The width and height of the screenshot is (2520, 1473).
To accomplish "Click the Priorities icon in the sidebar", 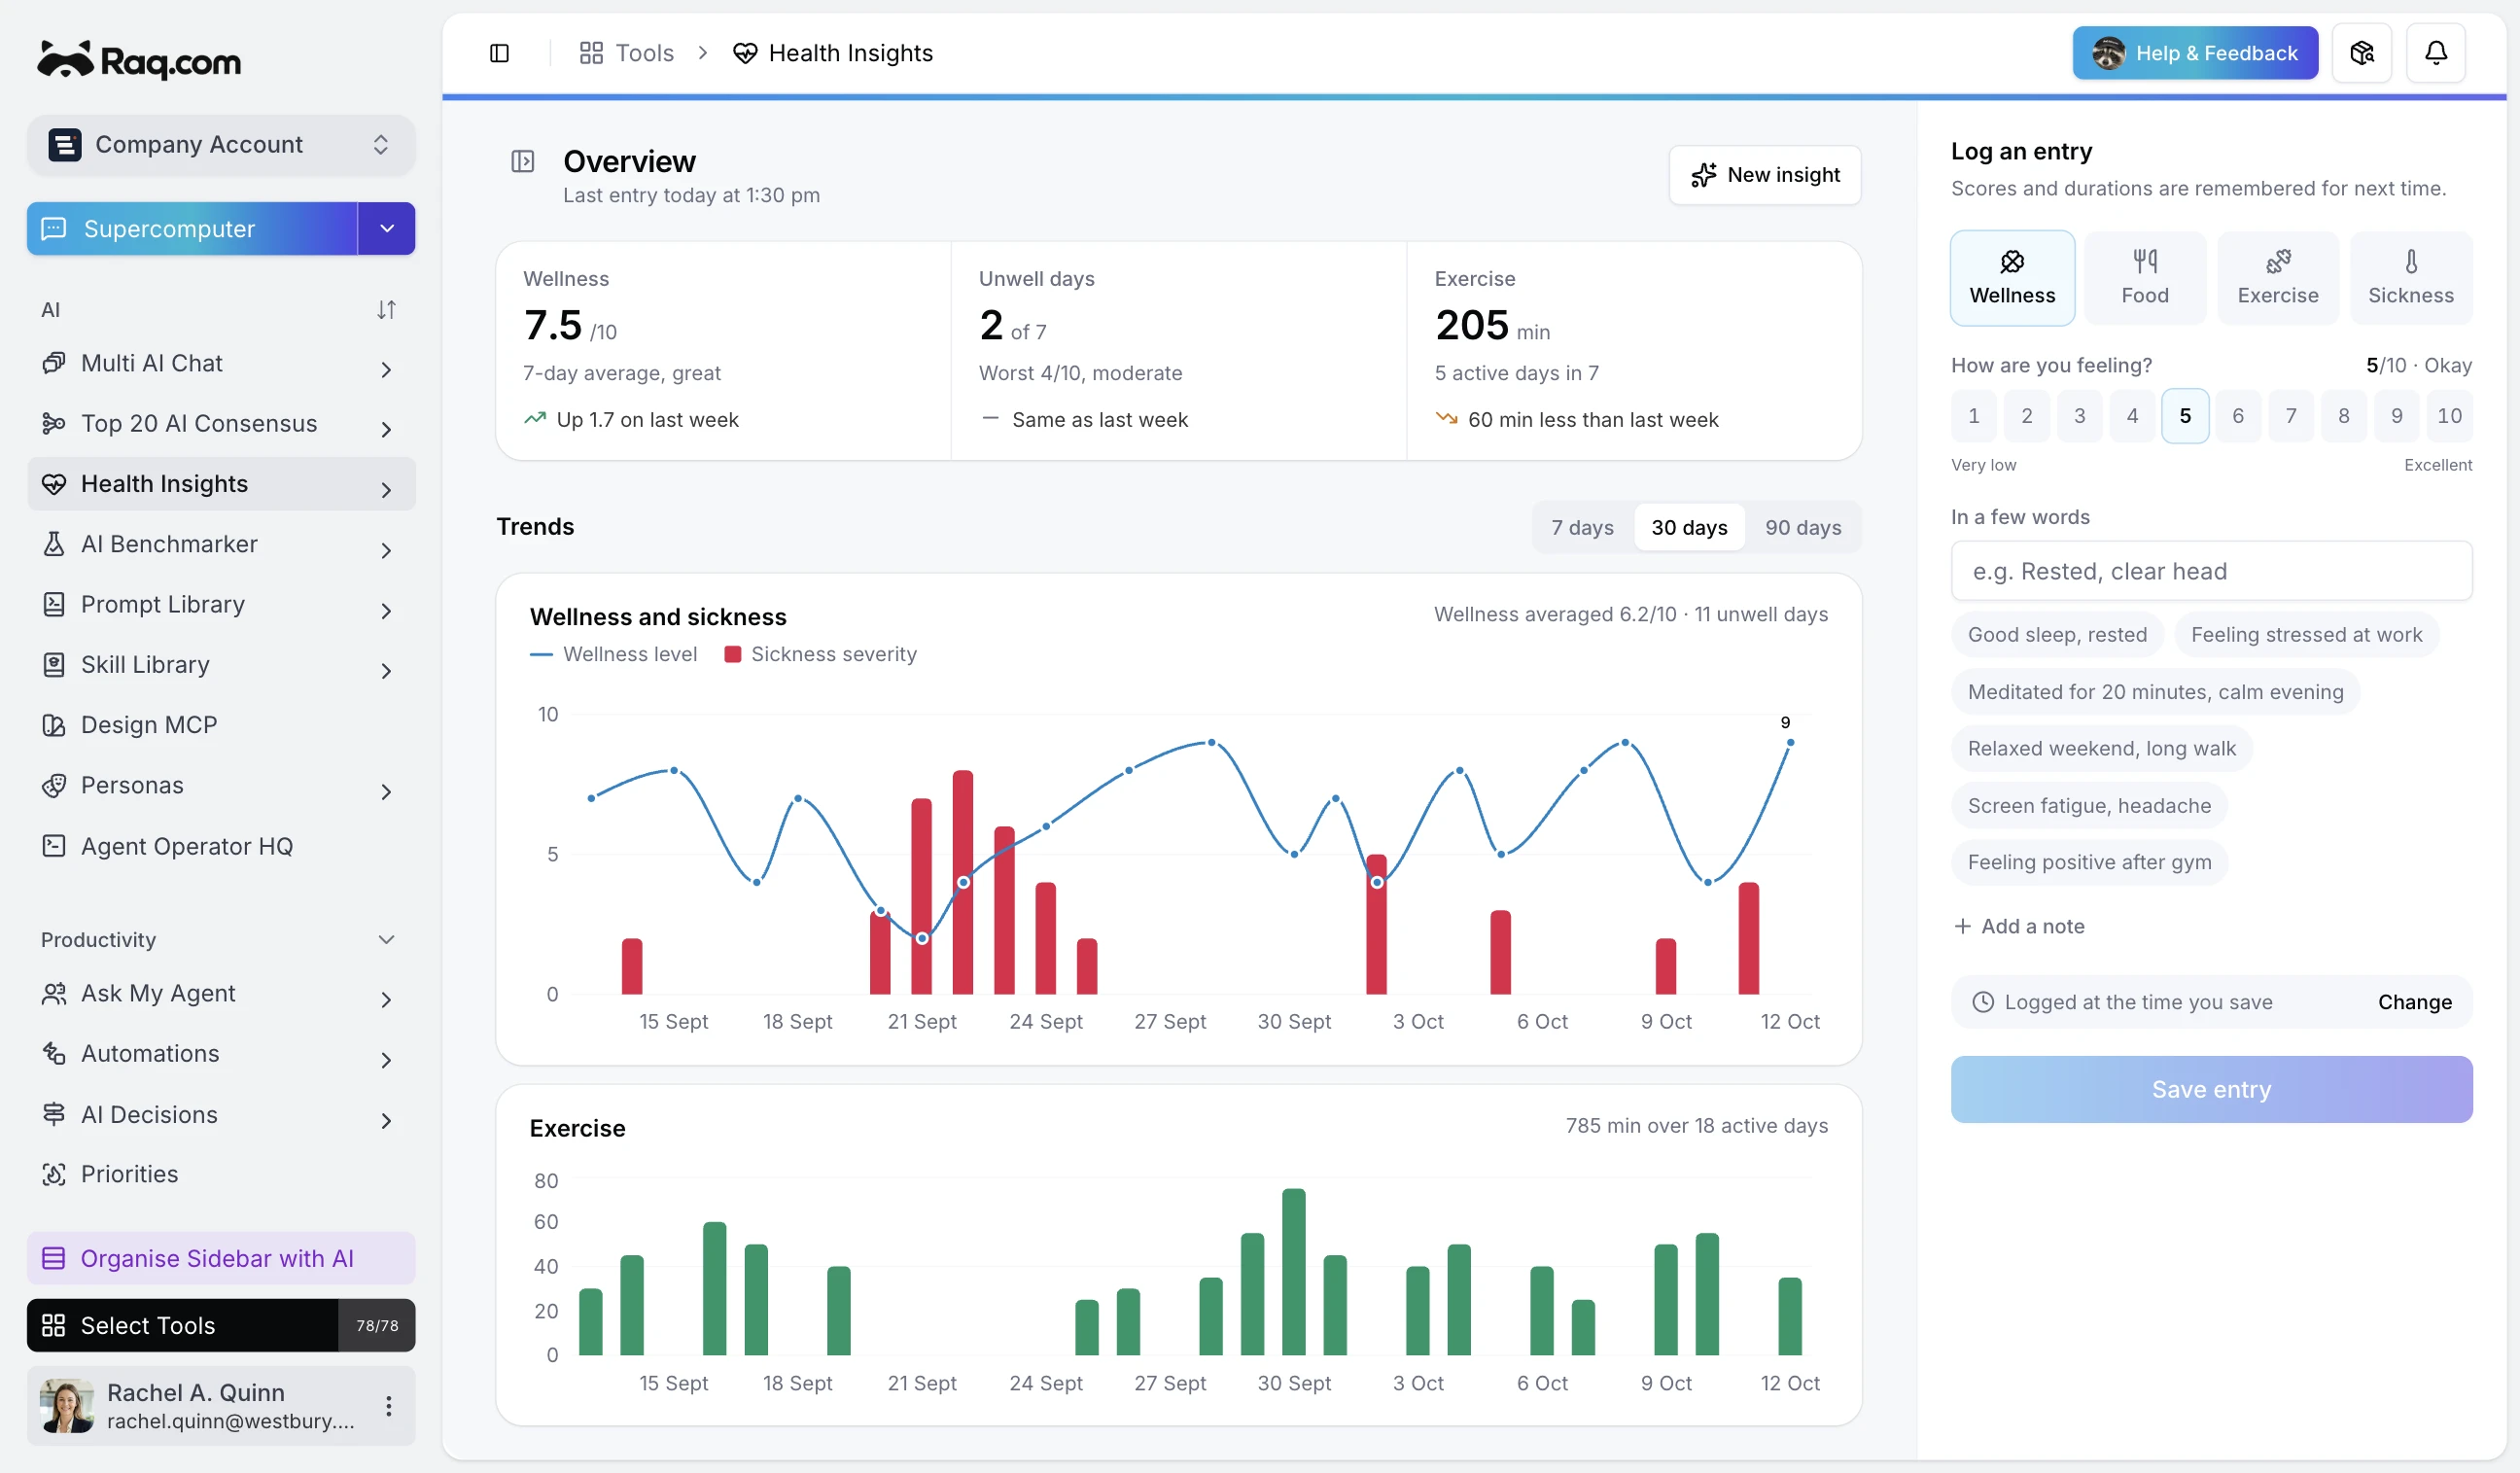I will coord(54,1174).
